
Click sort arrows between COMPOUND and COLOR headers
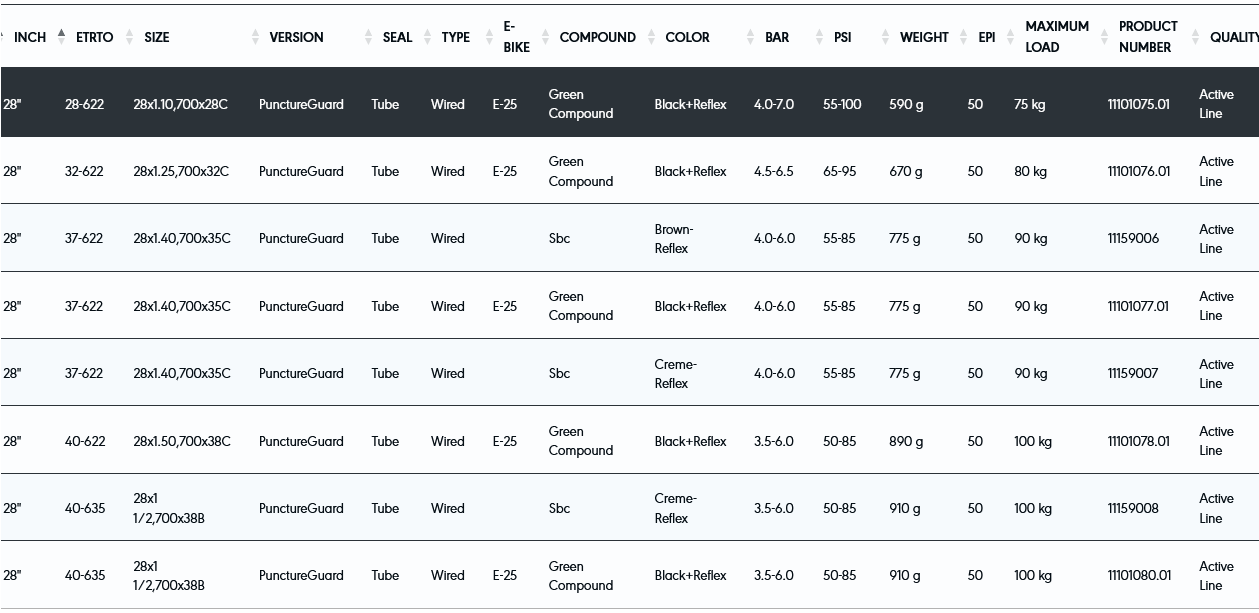[651, 37]
